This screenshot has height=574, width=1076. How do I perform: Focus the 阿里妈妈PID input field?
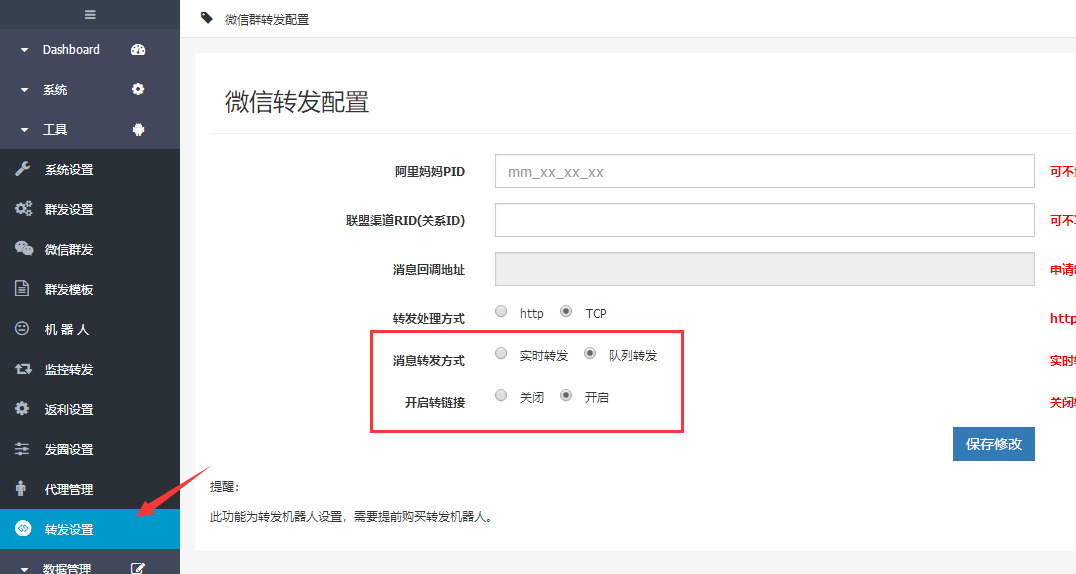pyautogui.click(x=764, y=171)
